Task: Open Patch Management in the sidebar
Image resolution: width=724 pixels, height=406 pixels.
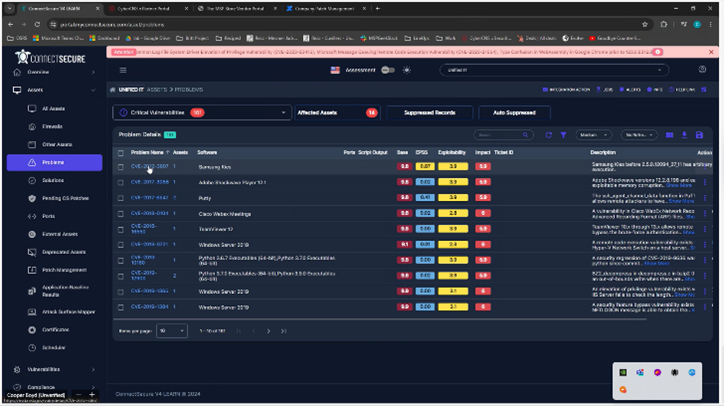Action: (64, 270)
